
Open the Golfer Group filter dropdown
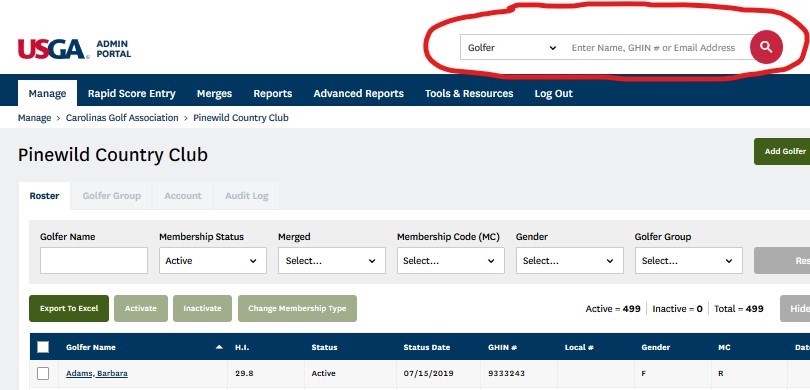click(689, 261)
